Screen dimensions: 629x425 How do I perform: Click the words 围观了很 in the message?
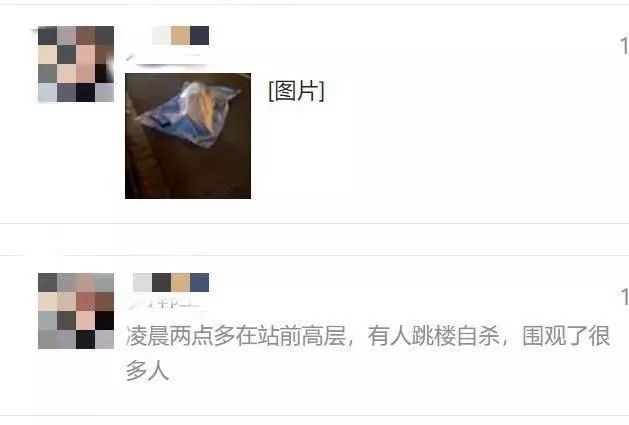click(x=566, y=336)
